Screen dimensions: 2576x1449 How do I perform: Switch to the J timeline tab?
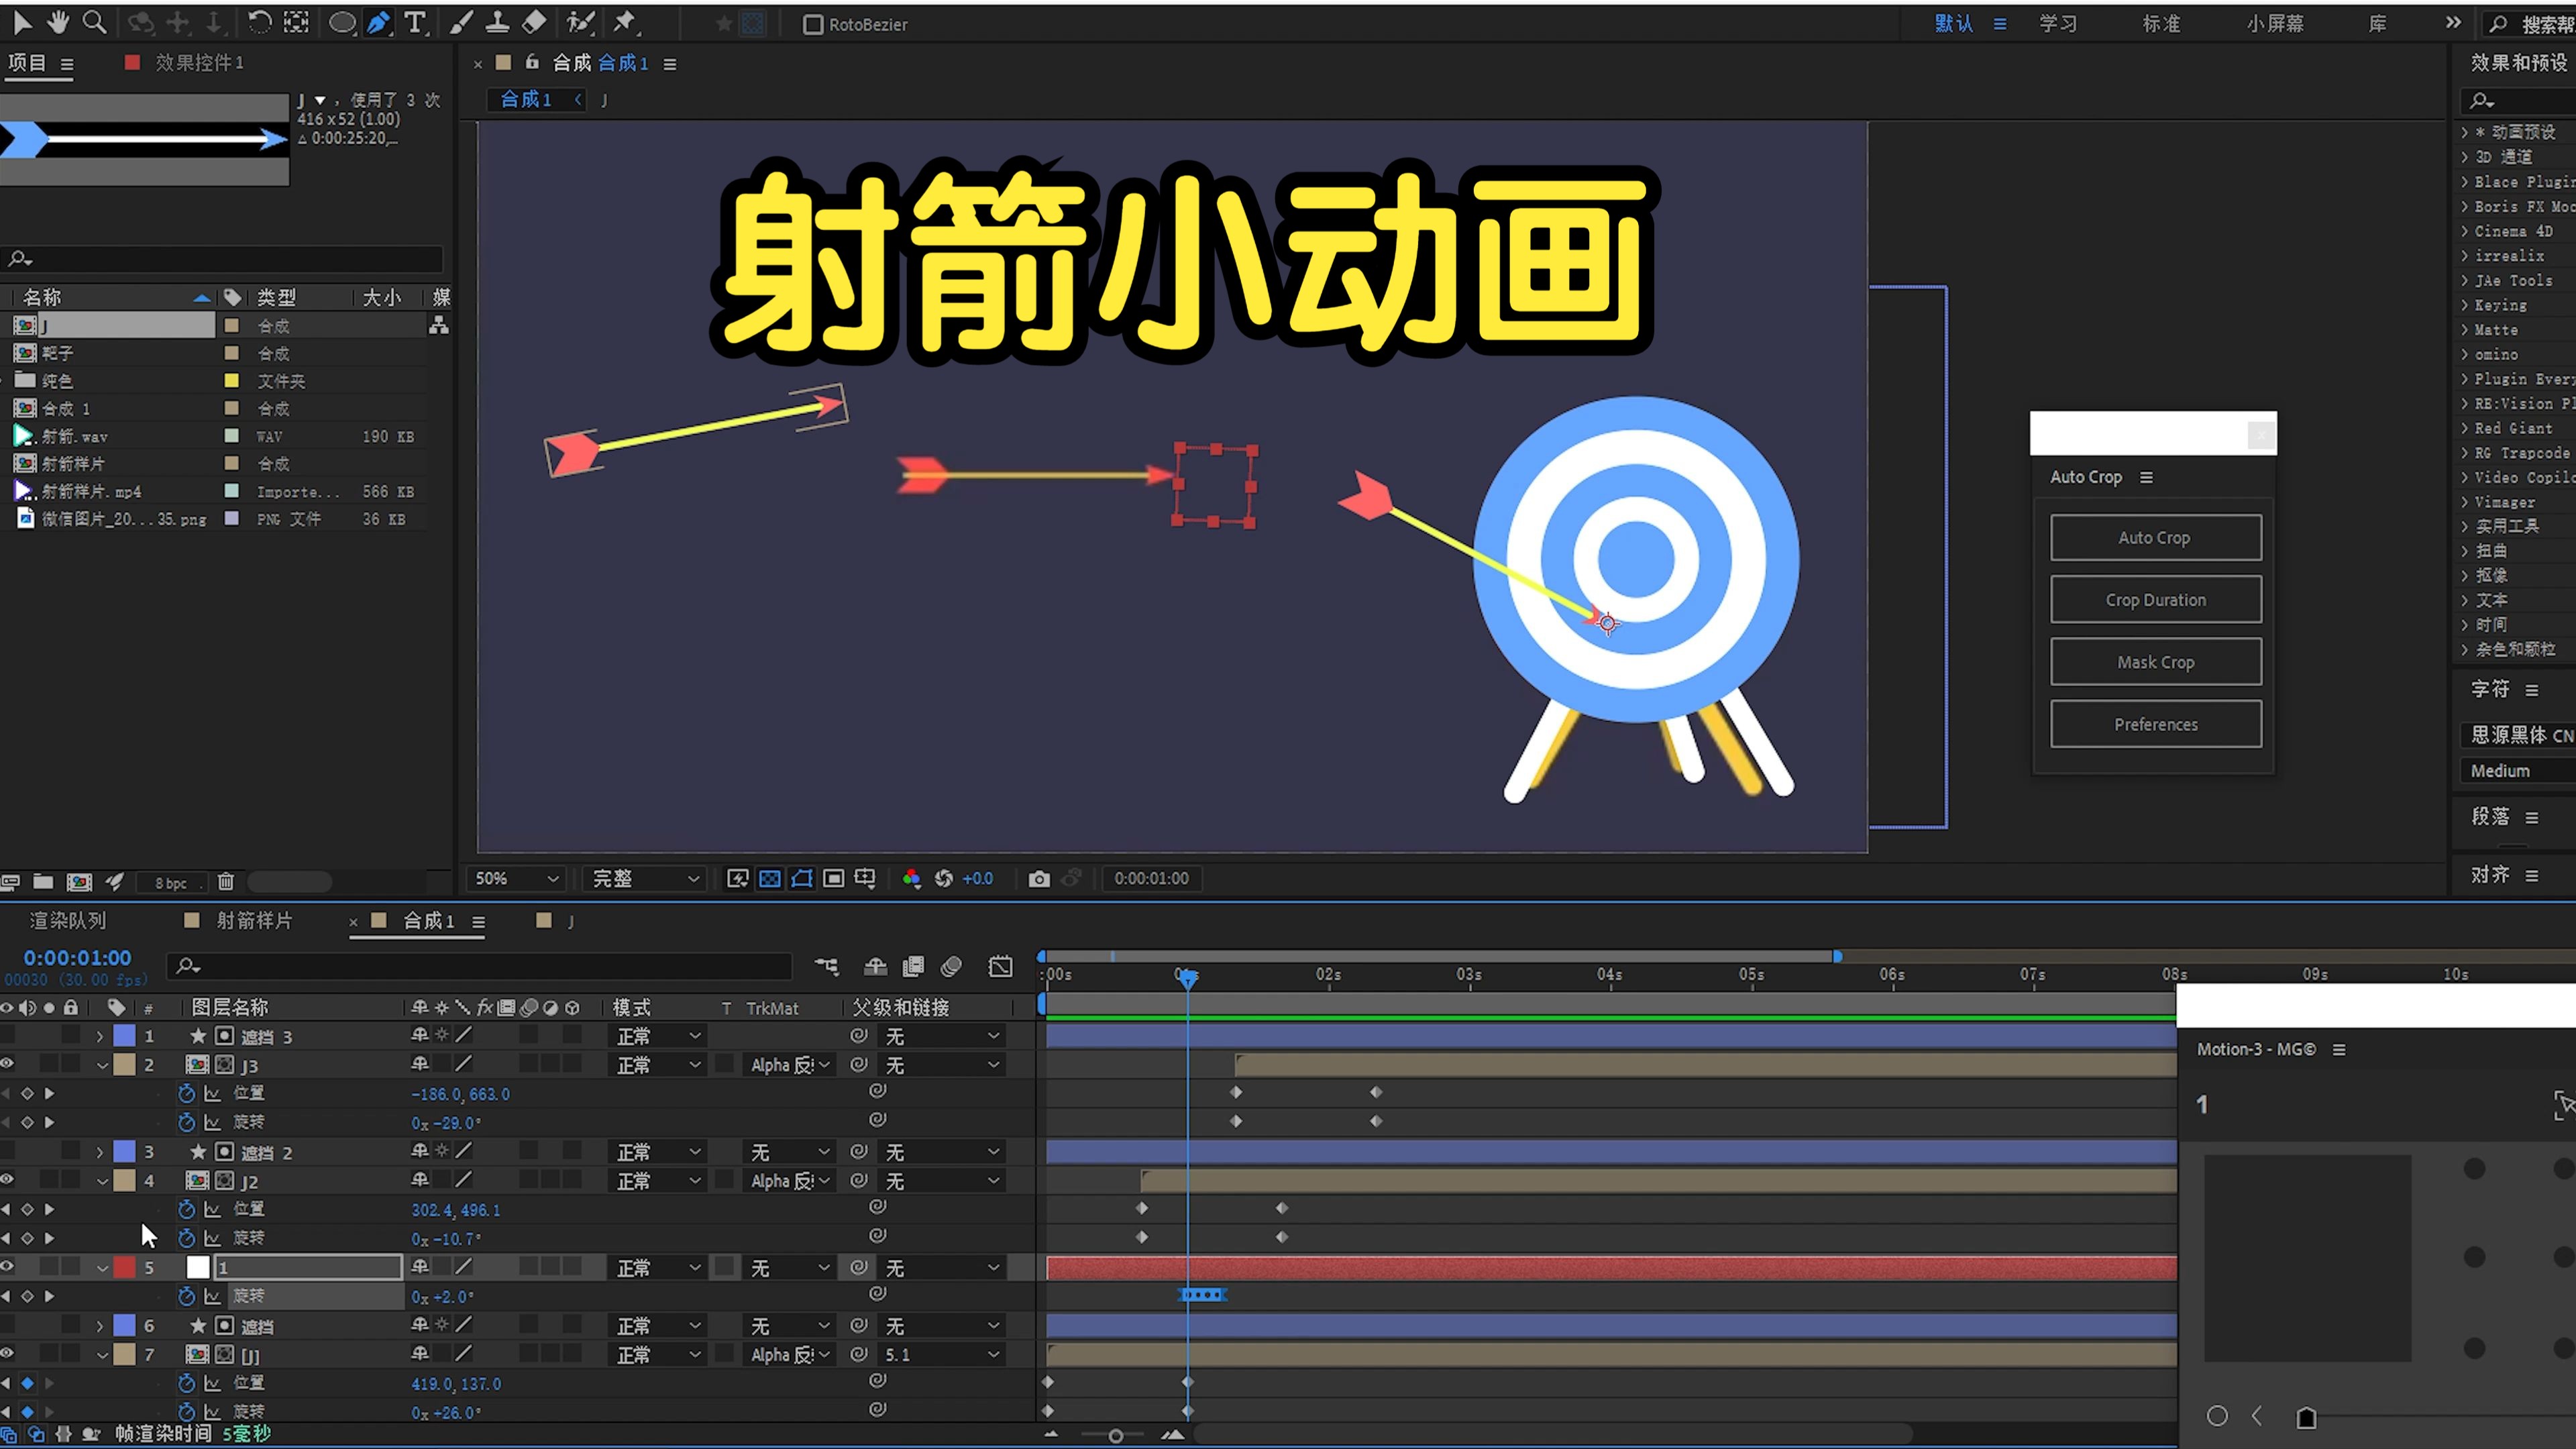click(570, 921)
